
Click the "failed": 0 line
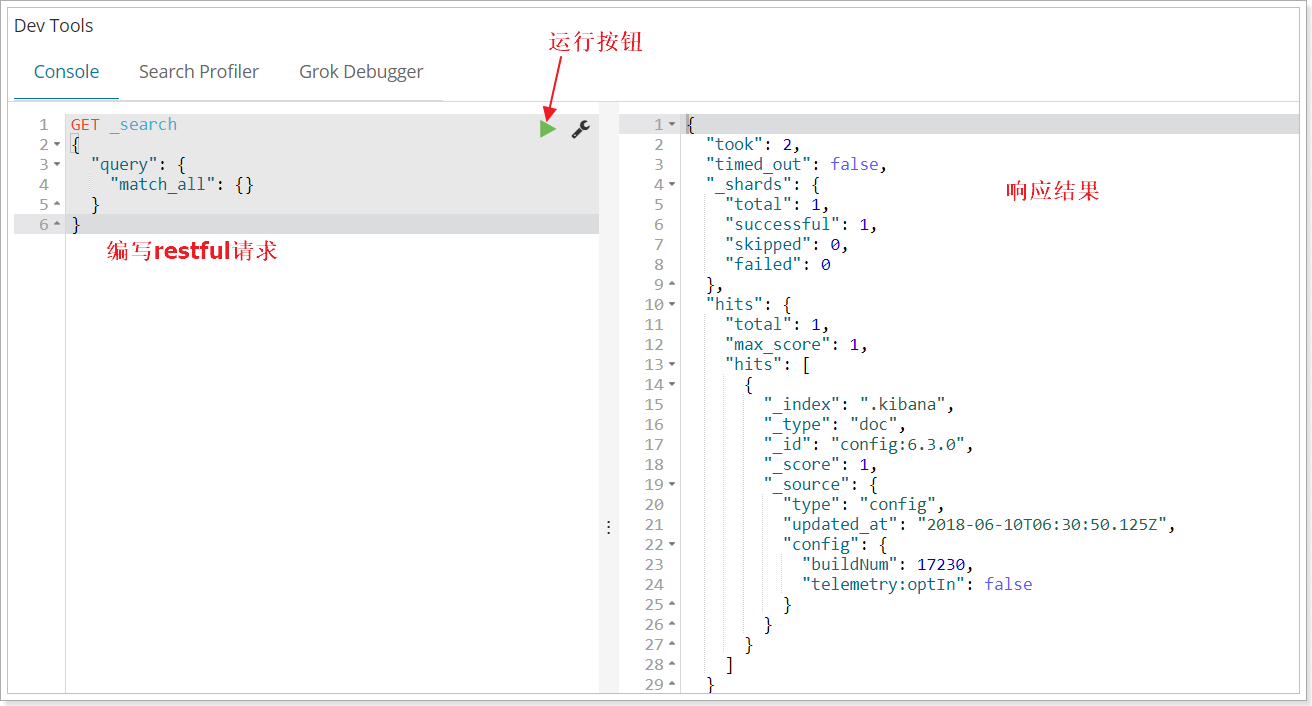(x=778, y=264)
